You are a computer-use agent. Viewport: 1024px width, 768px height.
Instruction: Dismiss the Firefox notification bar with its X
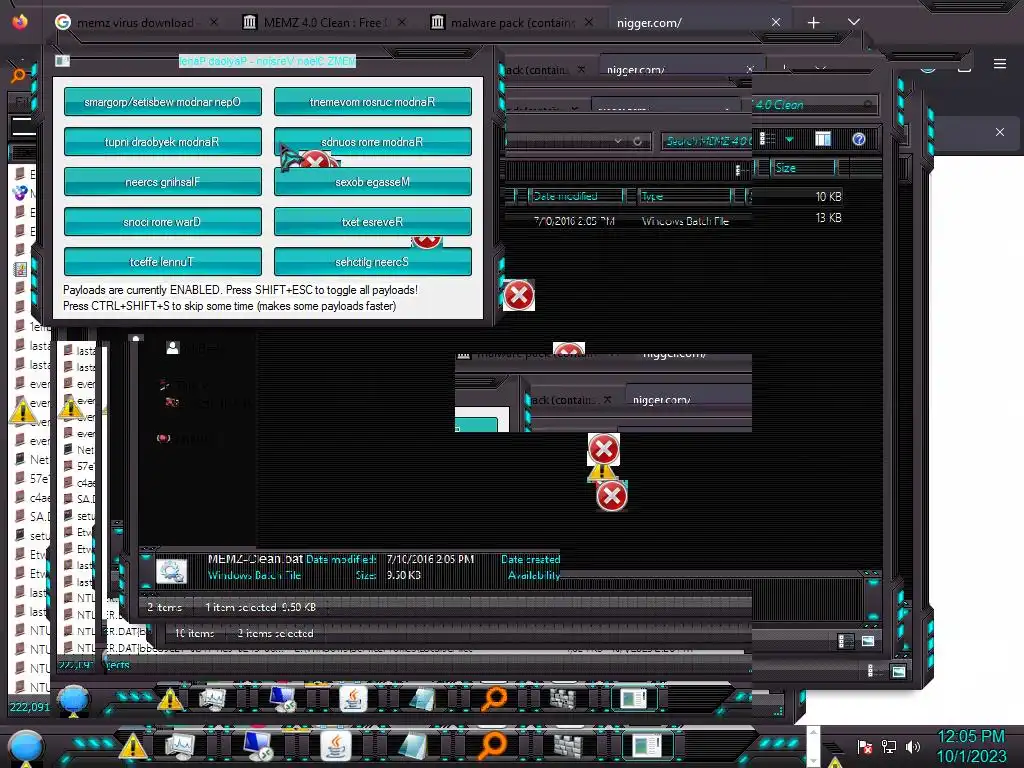(x=999, y=132)
